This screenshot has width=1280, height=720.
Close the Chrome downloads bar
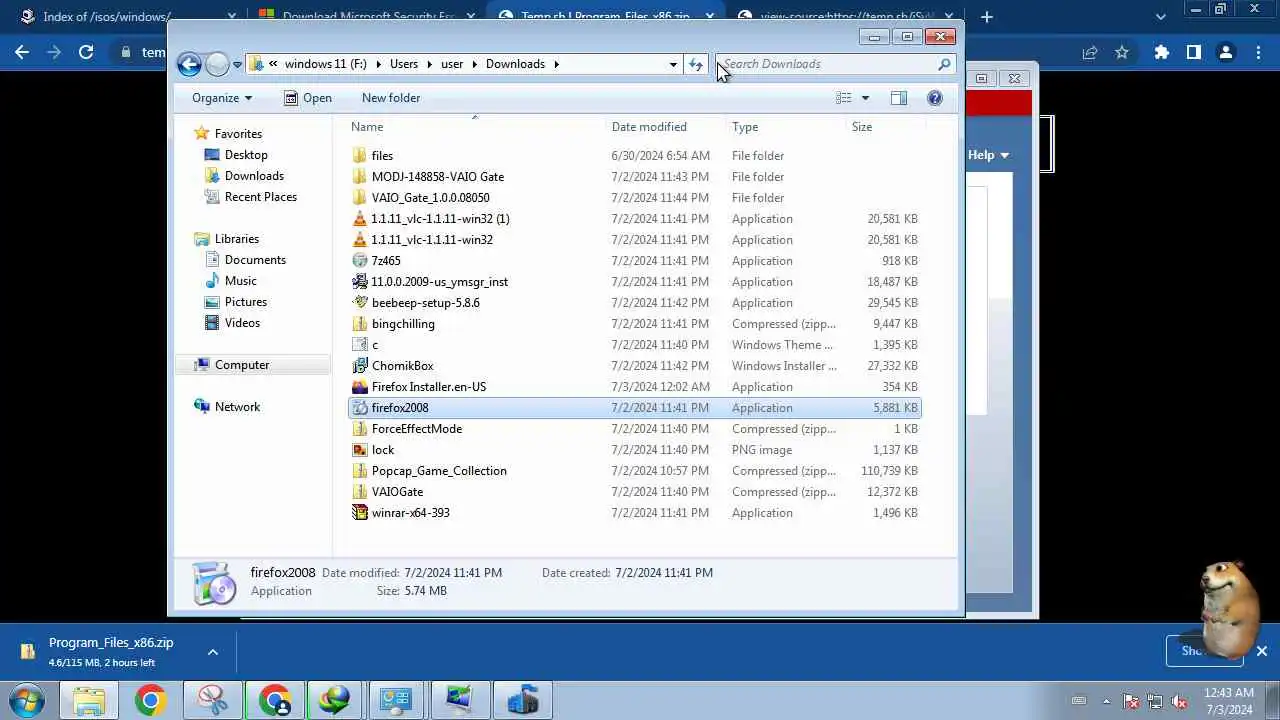click(1262, 651)
